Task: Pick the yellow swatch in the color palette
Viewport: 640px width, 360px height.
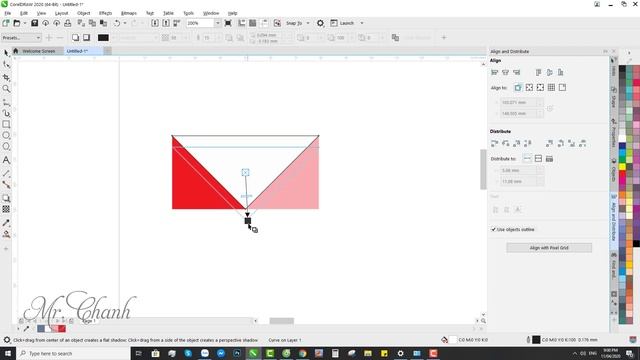Action: [x=622, y=167]
